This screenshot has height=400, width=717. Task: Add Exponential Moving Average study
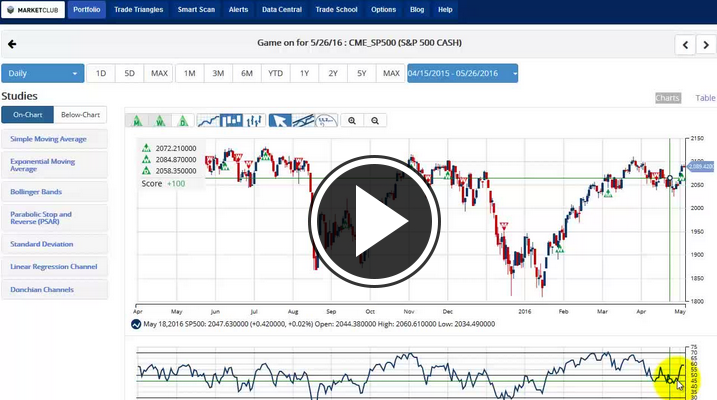pyautogui.click(x=54, y=165)
